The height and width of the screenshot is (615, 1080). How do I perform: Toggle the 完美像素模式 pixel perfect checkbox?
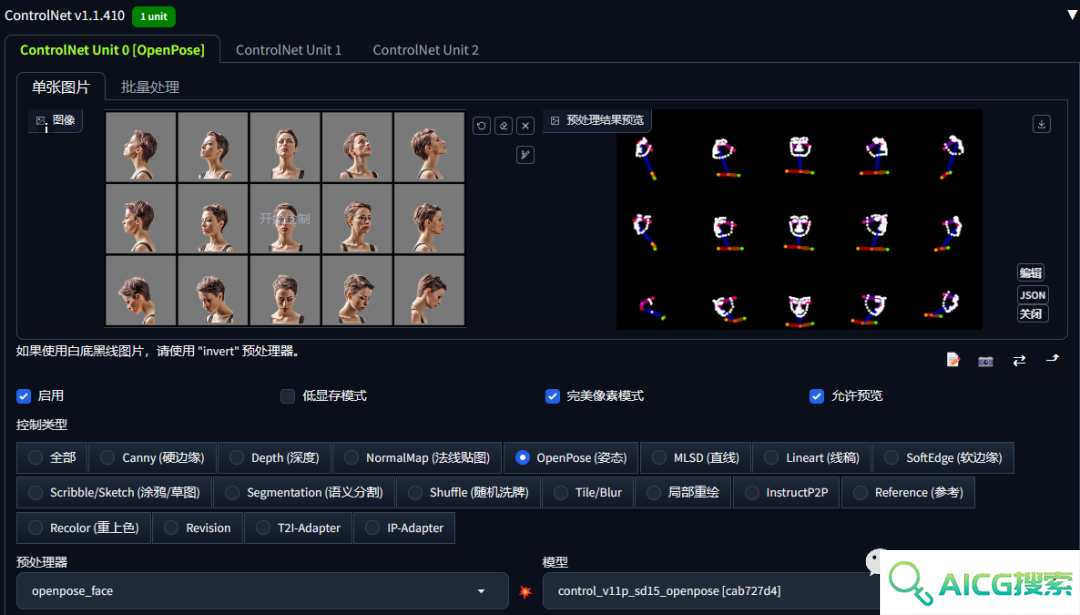(552, 396)
